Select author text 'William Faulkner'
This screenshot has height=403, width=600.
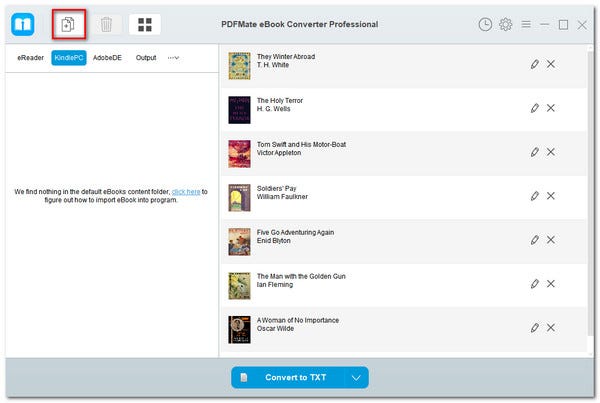click(x=282, y=197)
